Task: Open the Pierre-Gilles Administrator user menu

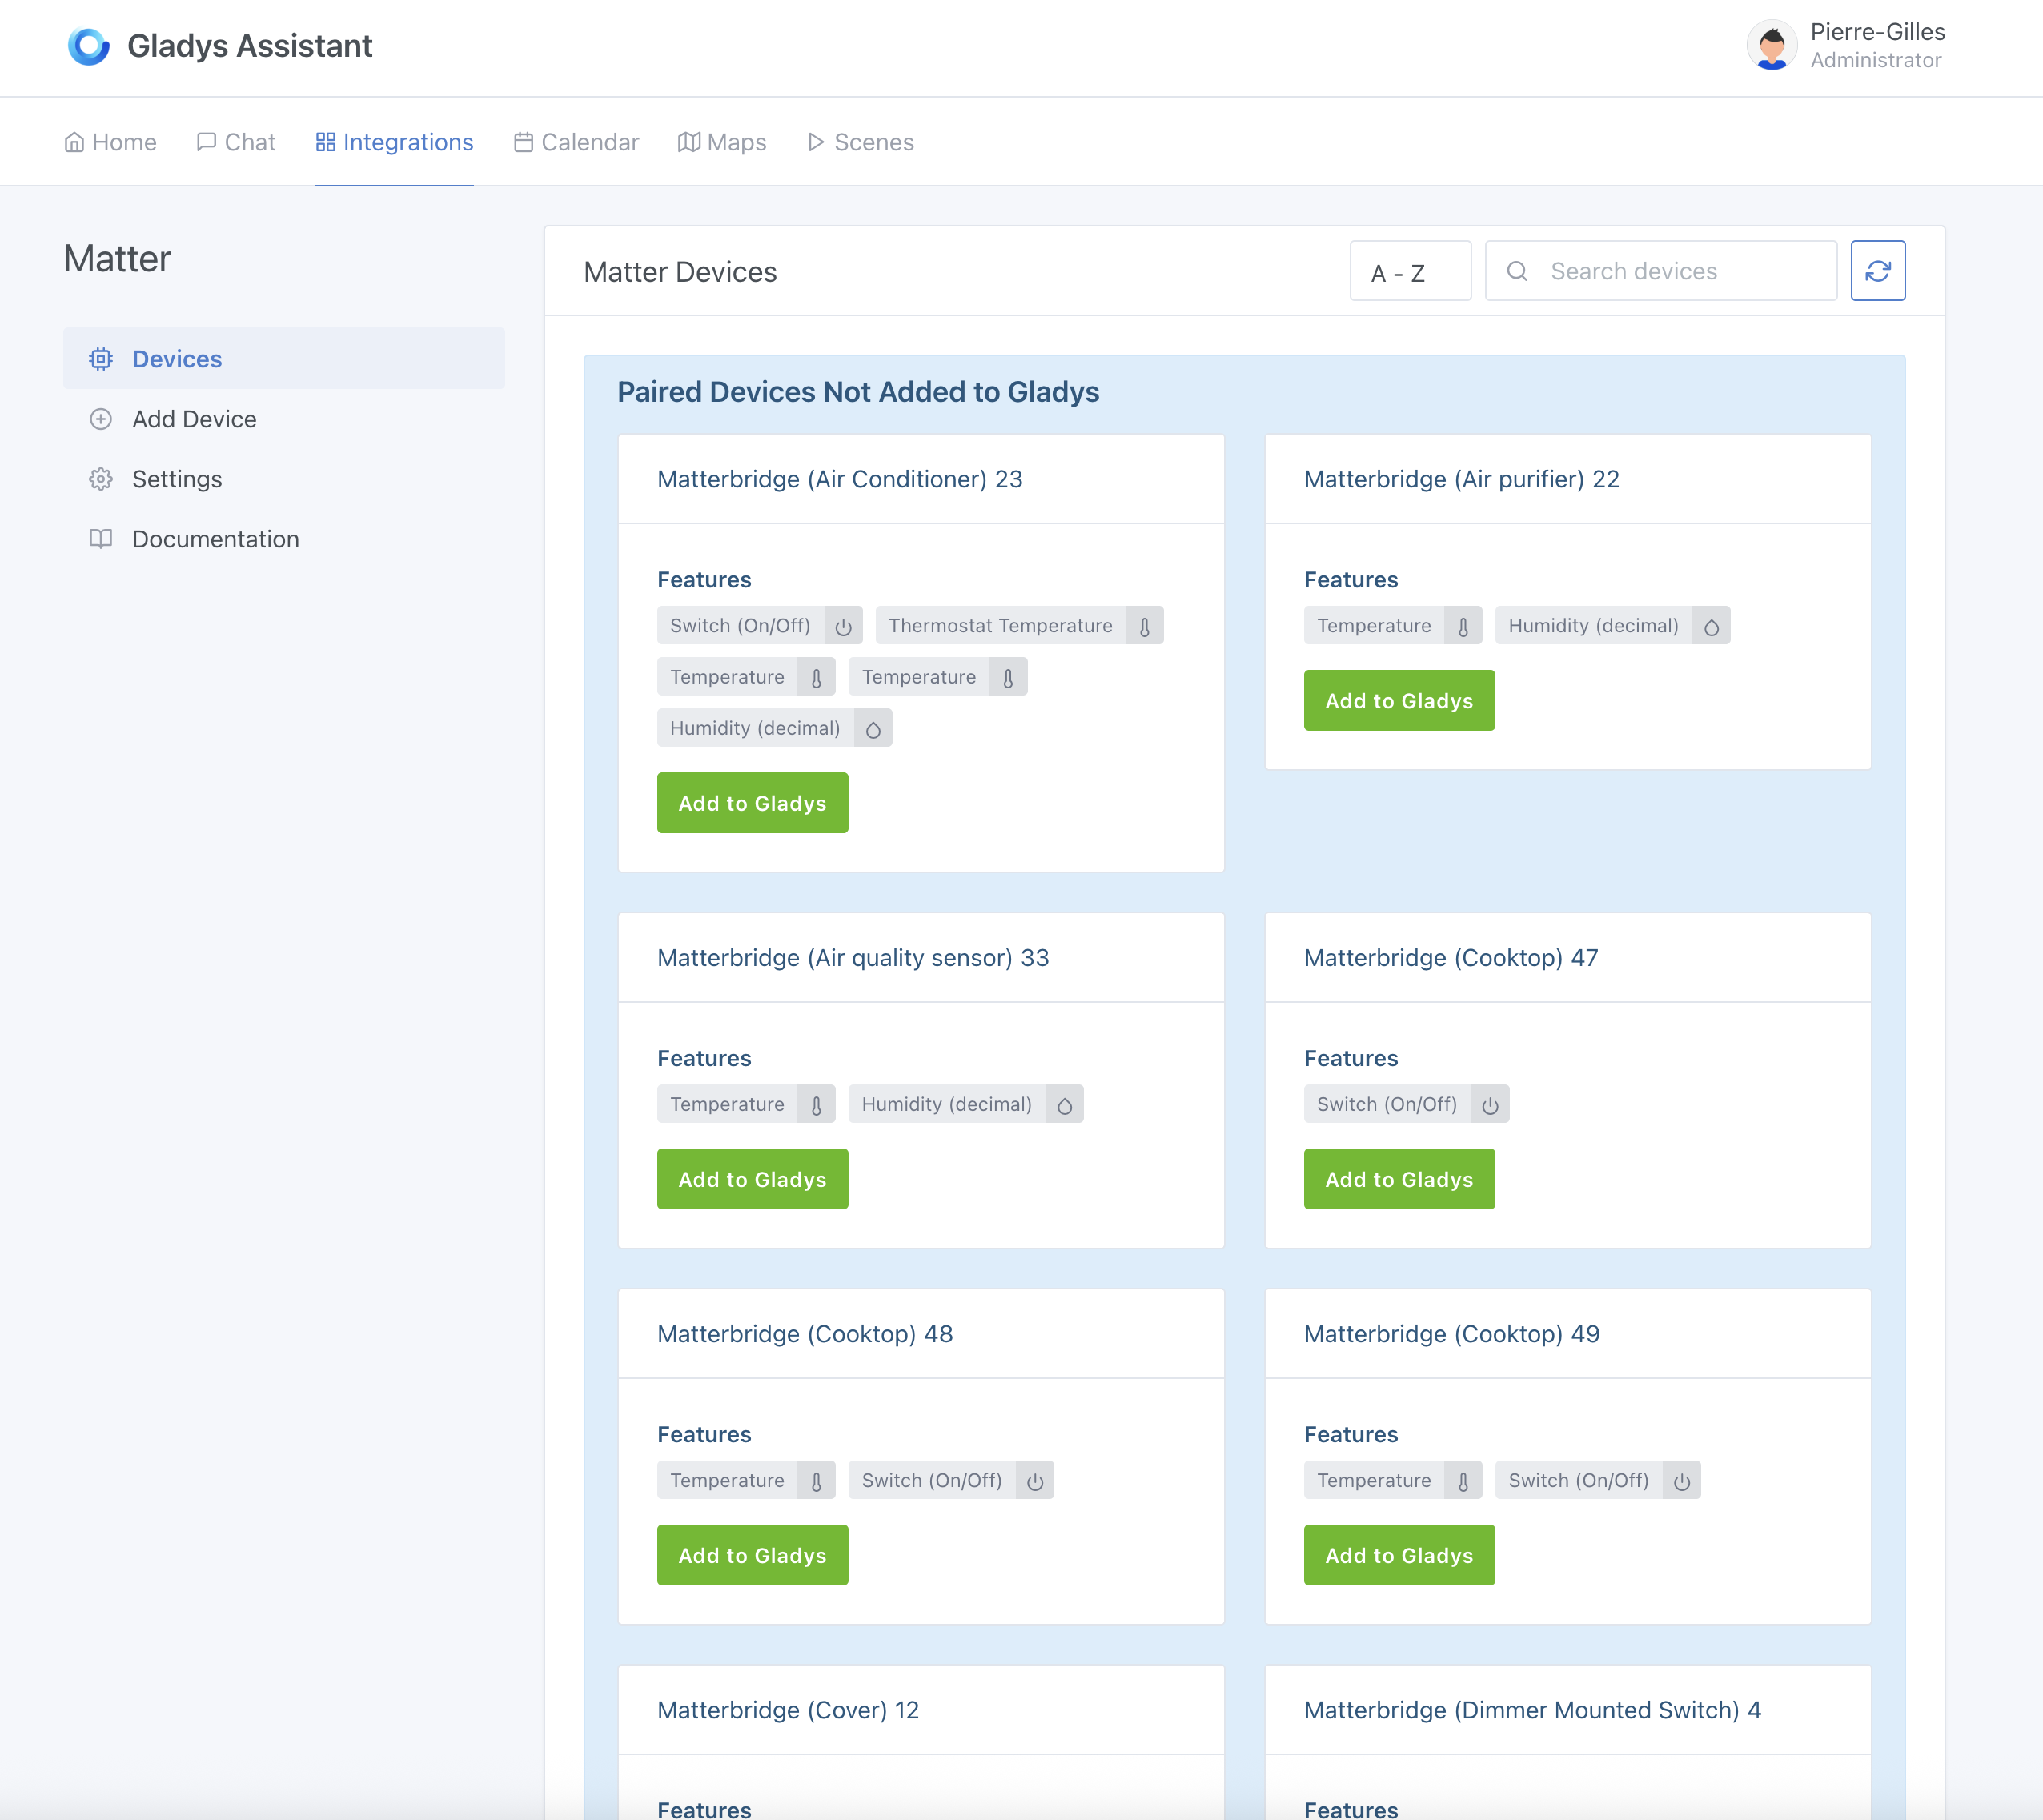Action: pyautogui.click(x=1876, y=46)
